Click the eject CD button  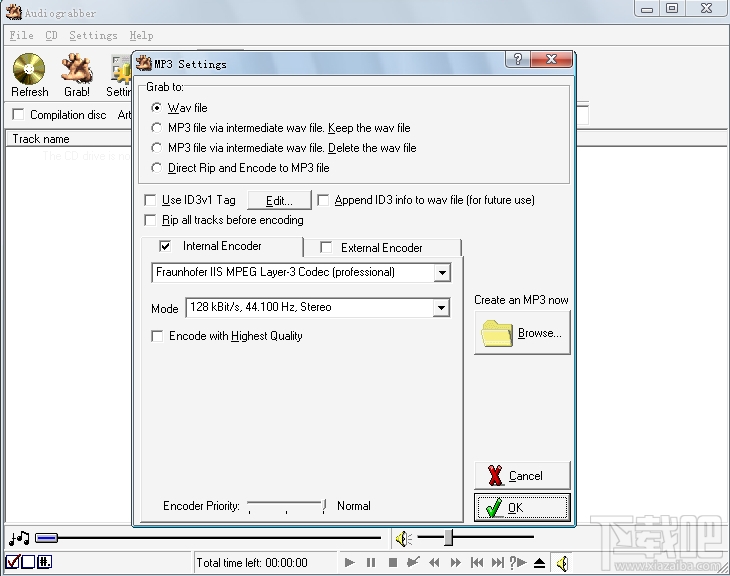(539, 562)
